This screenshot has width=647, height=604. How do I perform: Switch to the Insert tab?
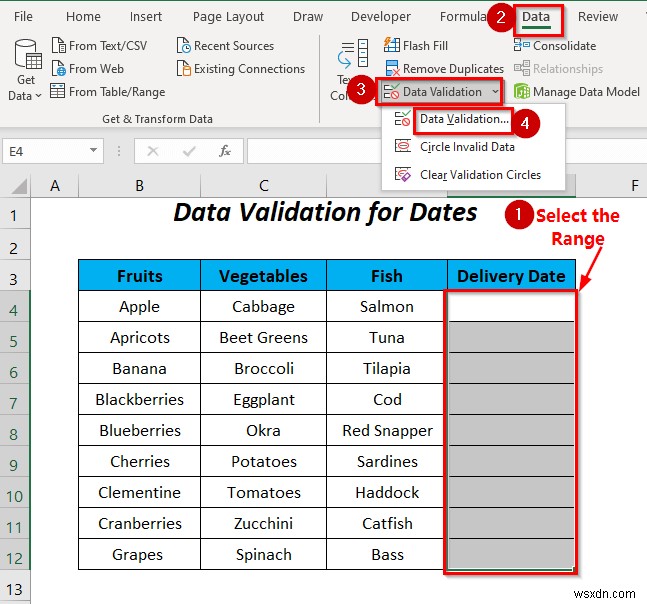pyautogui.click(x=146, y=17)
